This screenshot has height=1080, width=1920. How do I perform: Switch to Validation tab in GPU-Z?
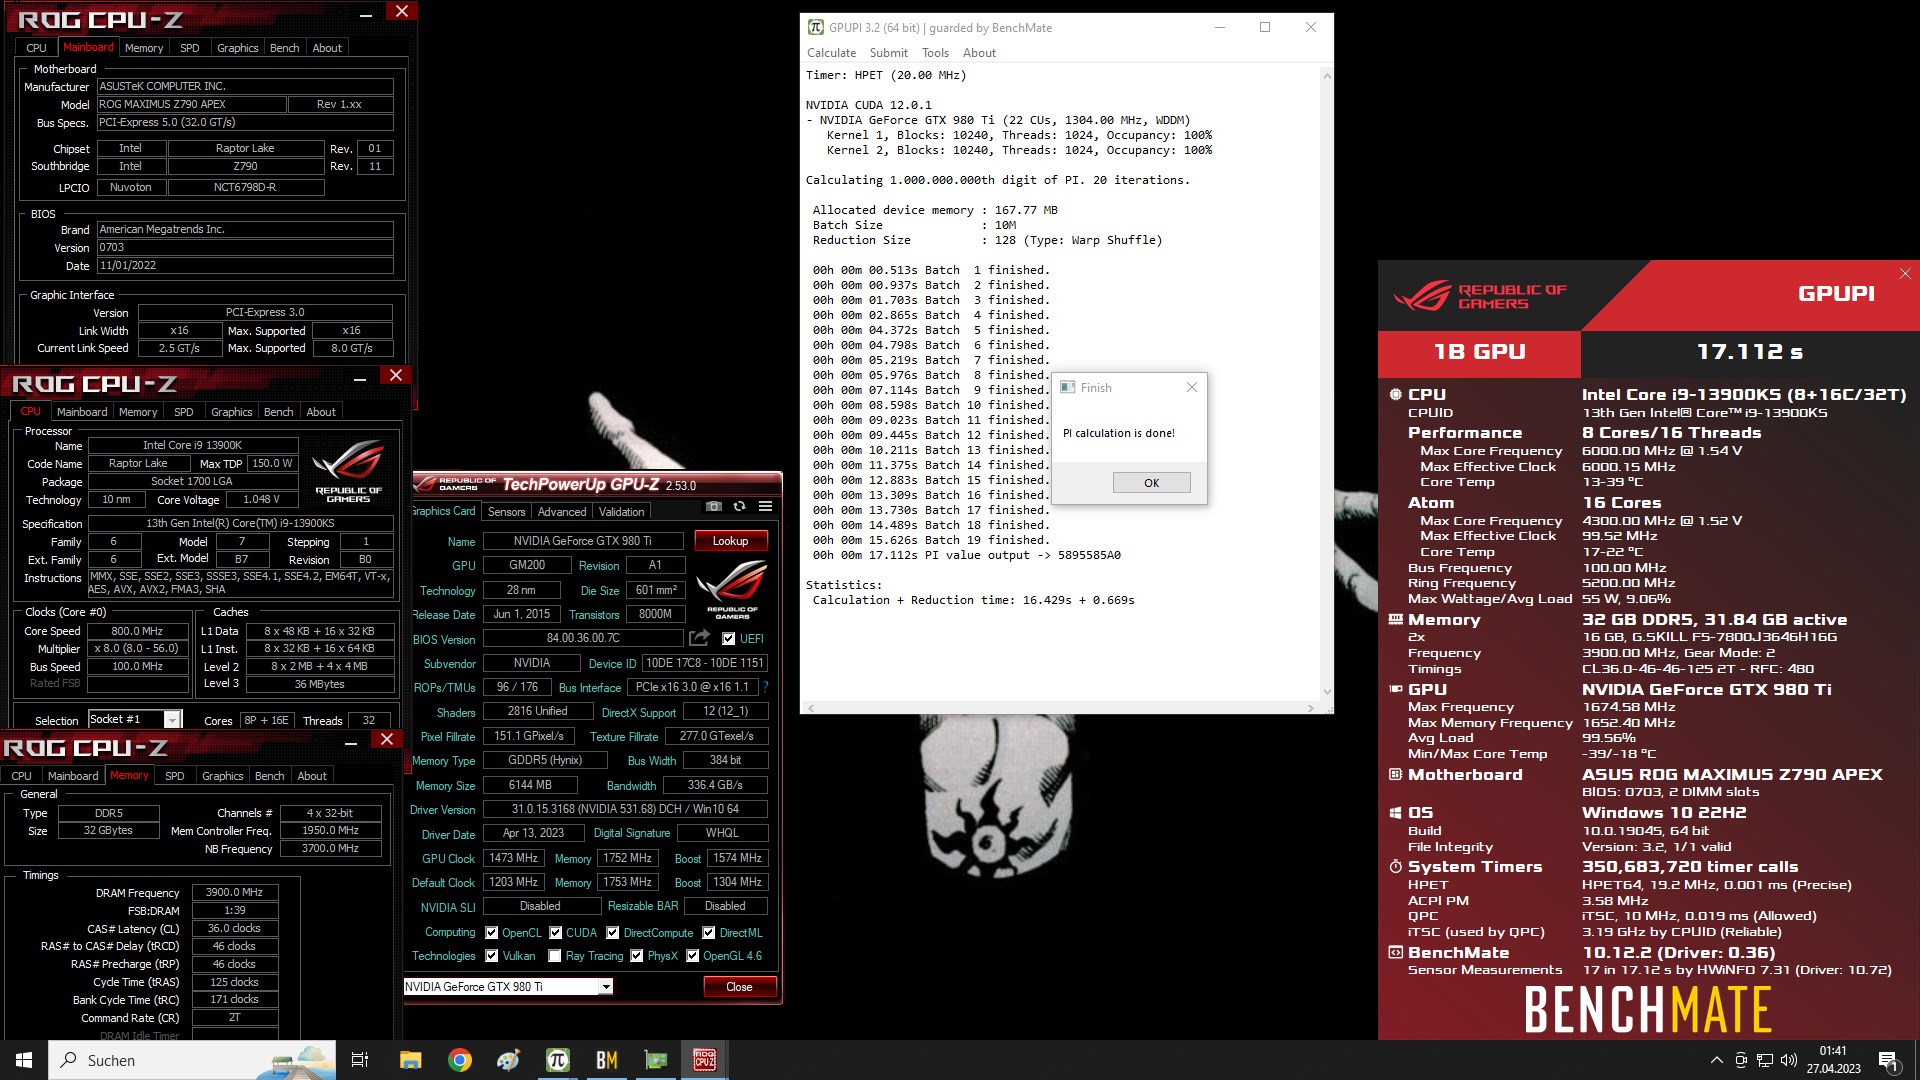point(621,511)
